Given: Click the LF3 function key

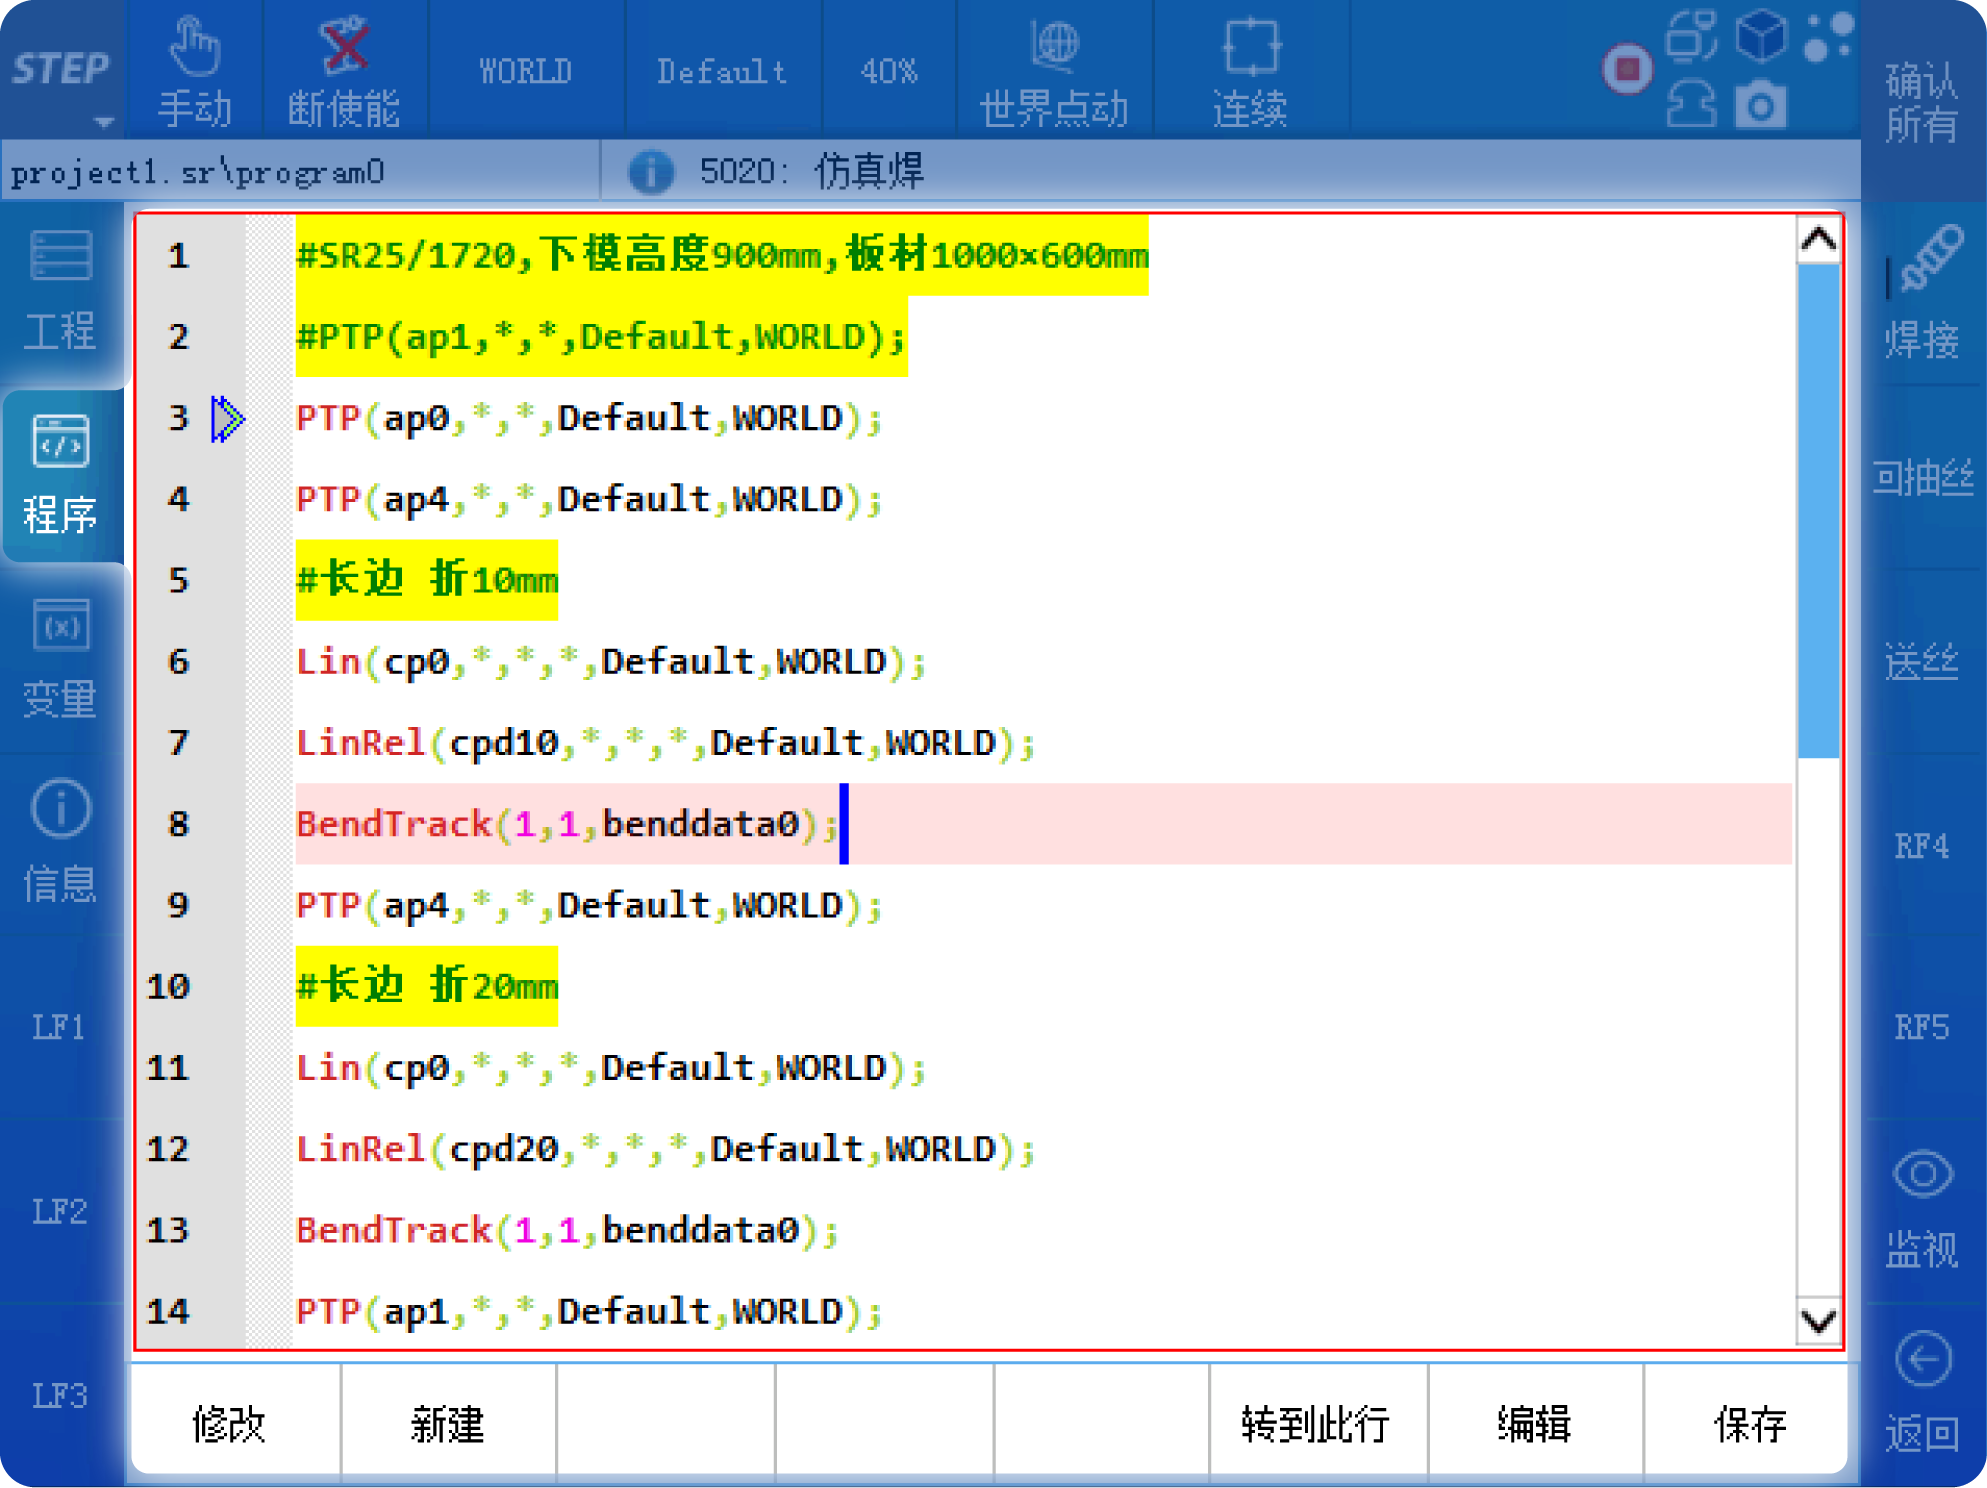Looking at the screenshot, I should point(61,1396).
